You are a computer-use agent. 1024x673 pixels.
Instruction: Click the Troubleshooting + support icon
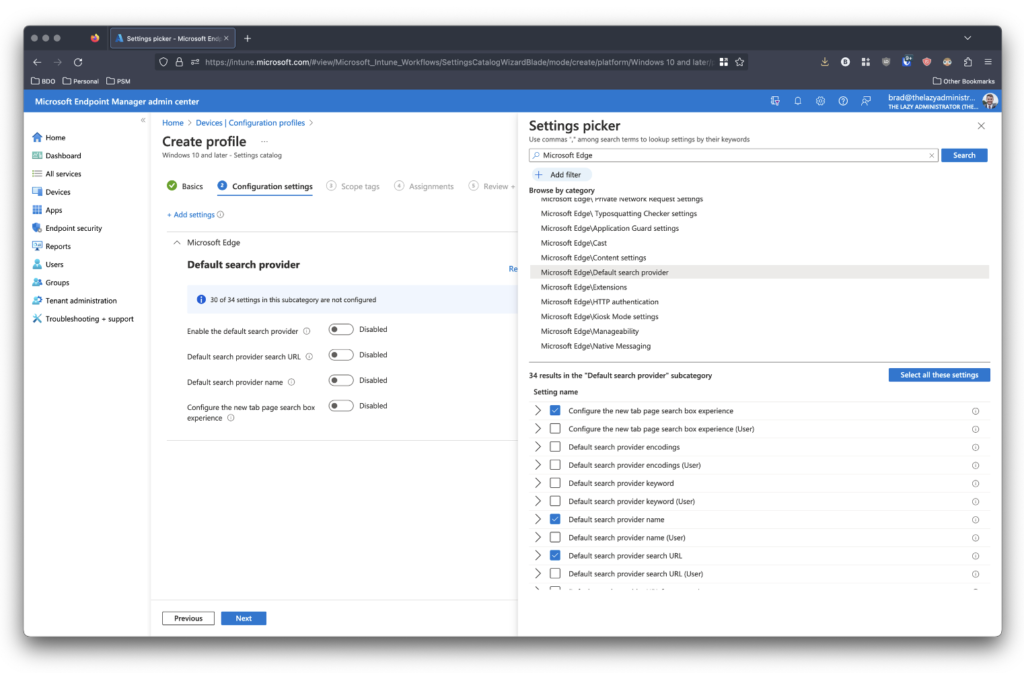tap(37, 319)
